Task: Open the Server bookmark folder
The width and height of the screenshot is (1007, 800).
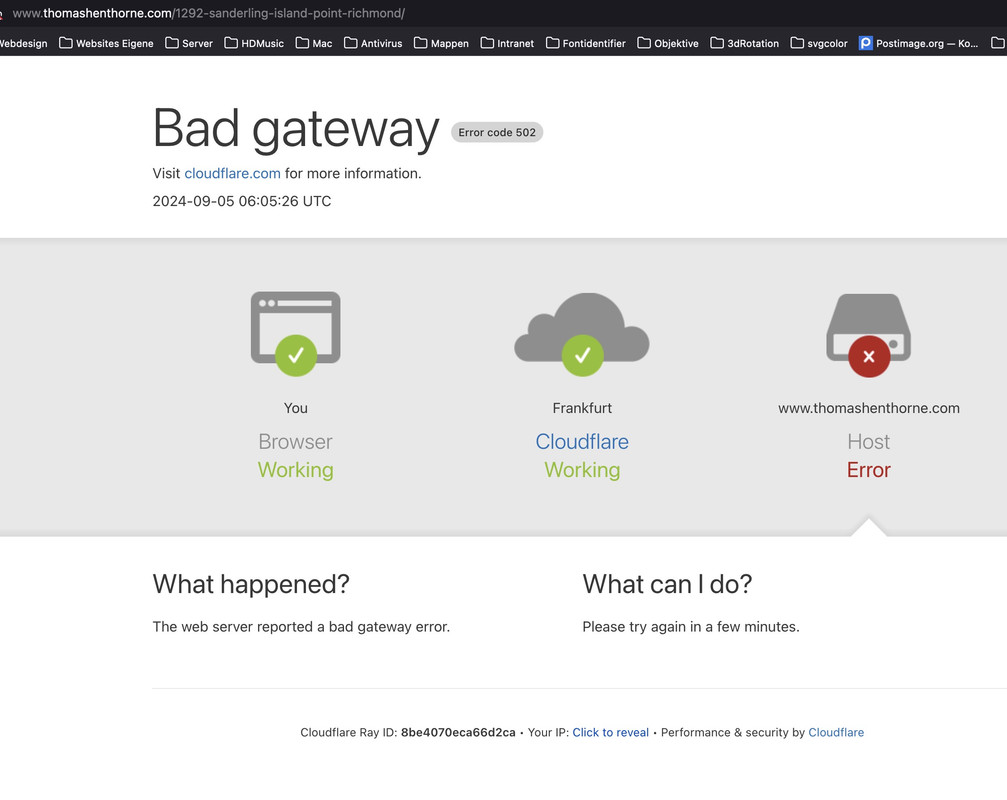Action: click(x=189, y=43)
